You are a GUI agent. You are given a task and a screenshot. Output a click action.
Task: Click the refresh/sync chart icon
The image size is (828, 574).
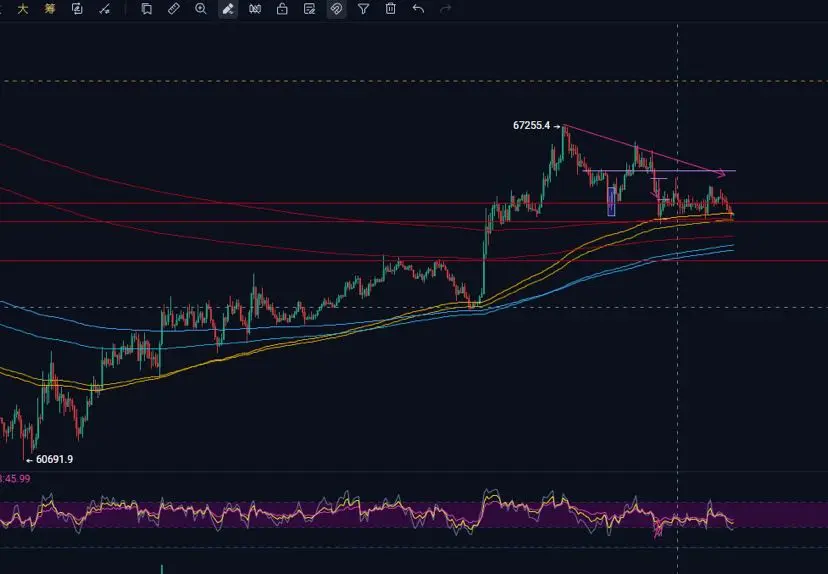click(x=77, y=8)
